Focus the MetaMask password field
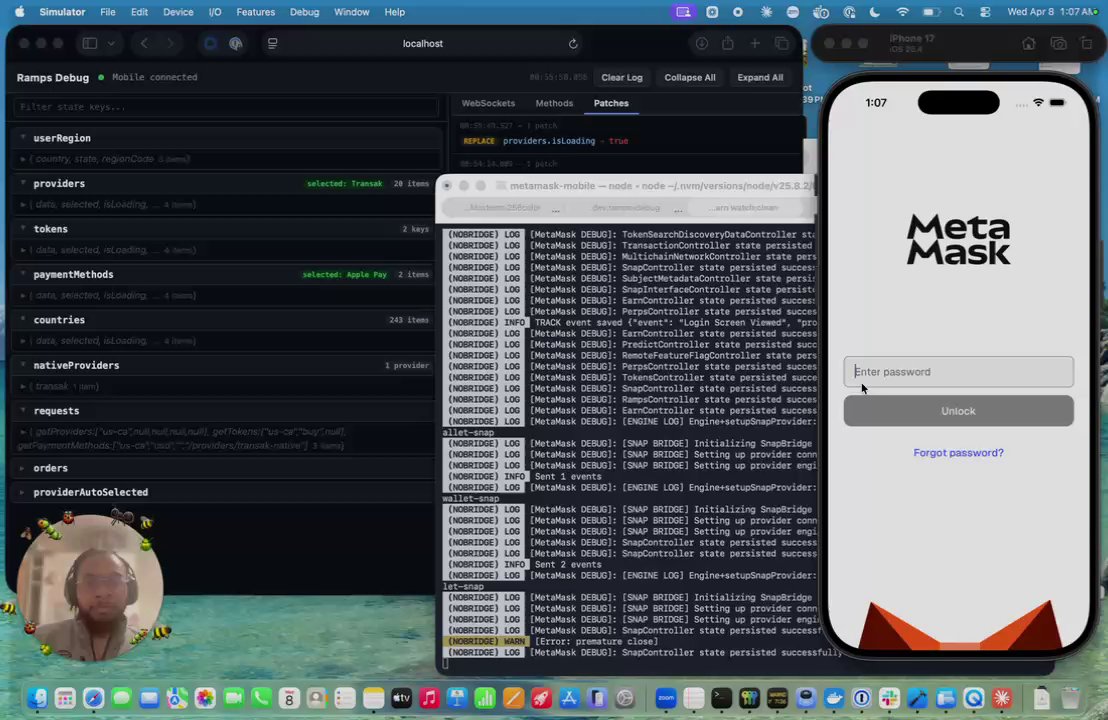1108x720 pixels. (x=958, y=372)
